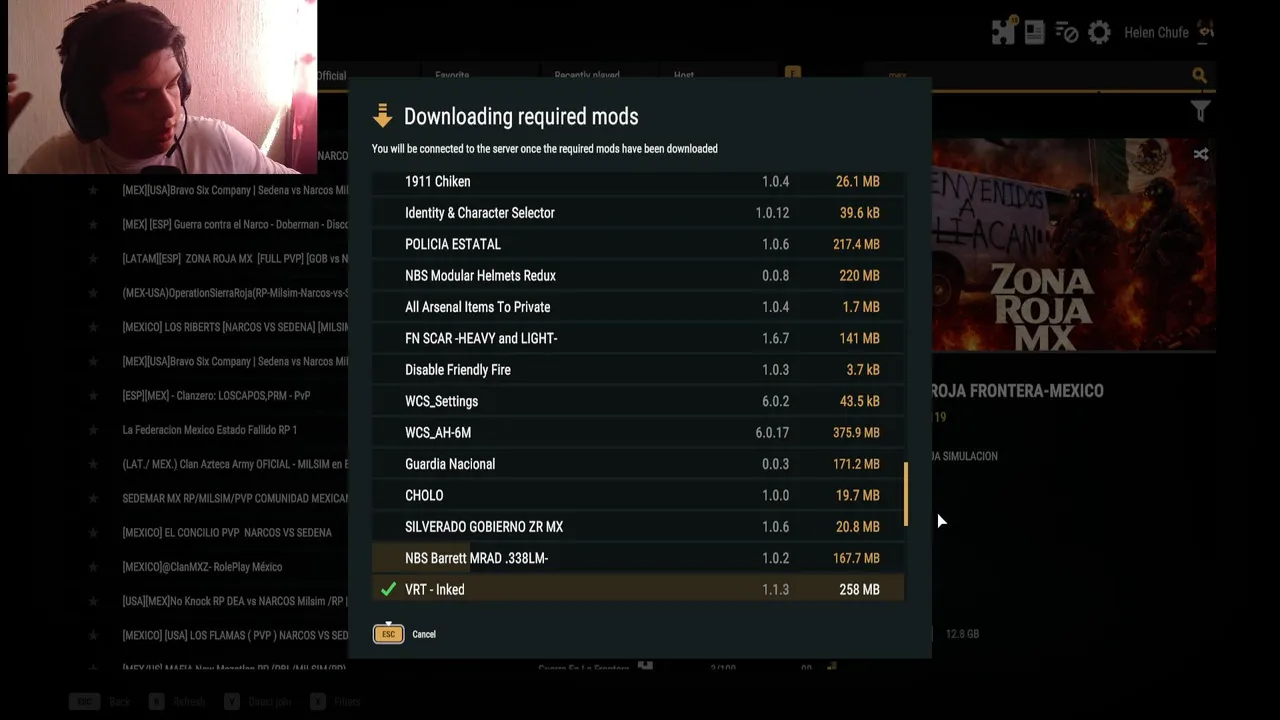This screenshot has width=1280, height=720.
Task: Toggle favorite star for LOS FLAMAS server
Action: (93, 636)
